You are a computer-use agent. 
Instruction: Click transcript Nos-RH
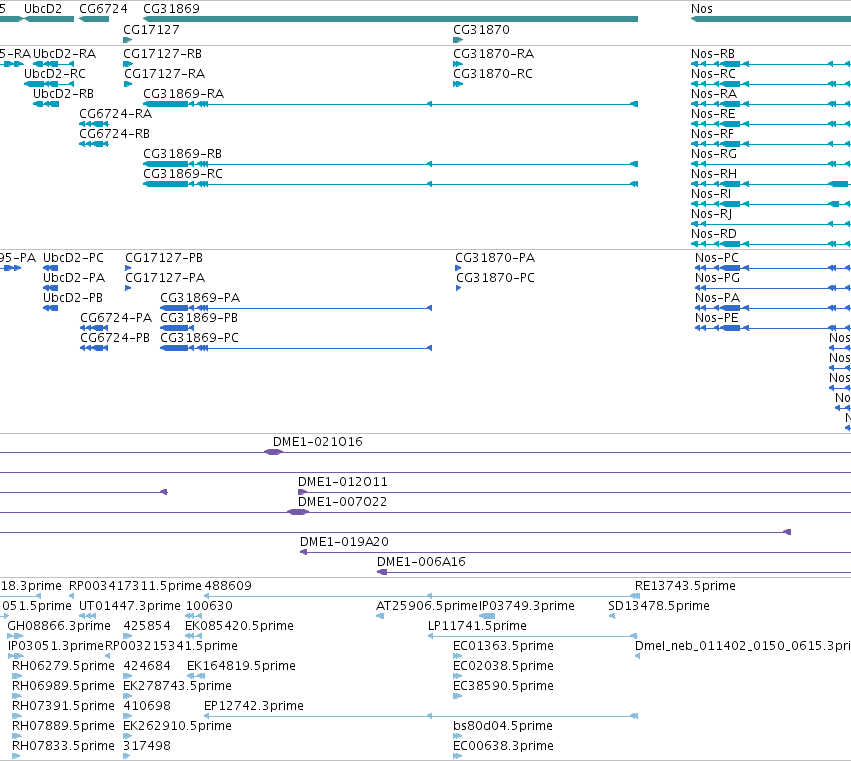pyautogui.click(x=714, y=174)
